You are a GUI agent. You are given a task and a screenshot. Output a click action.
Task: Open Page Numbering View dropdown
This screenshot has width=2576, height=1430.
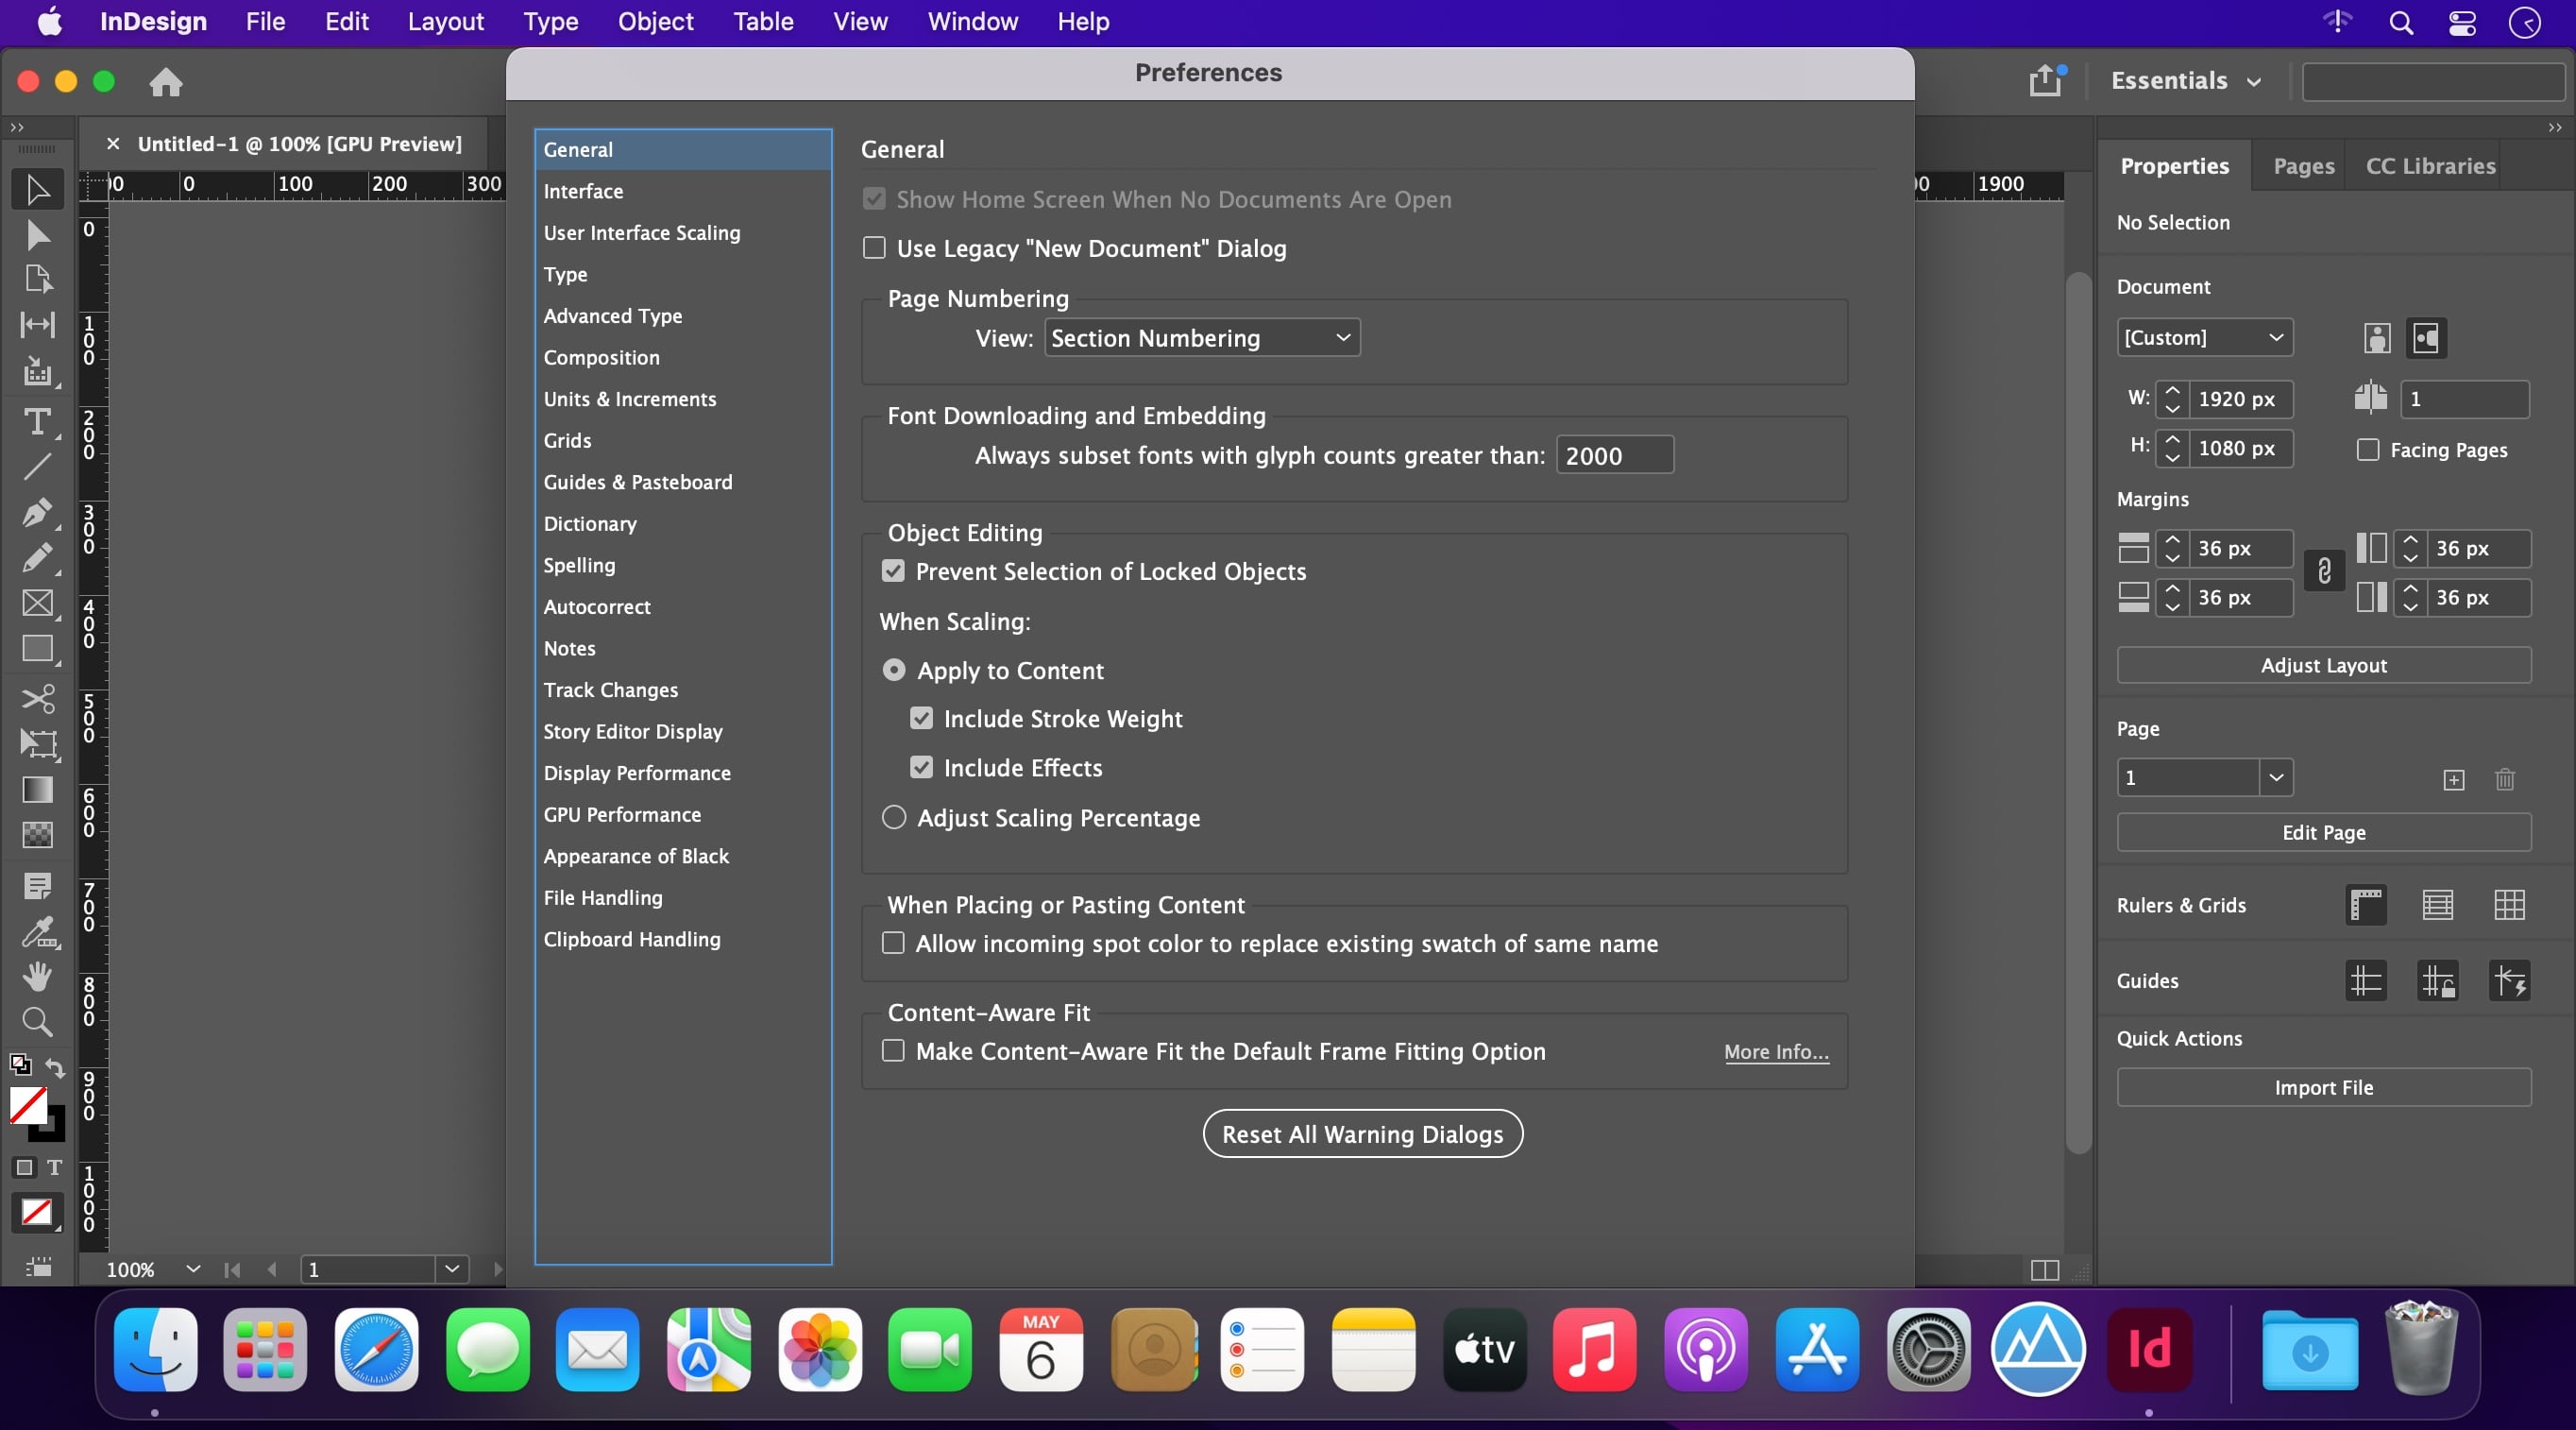tap(1202, 338)
